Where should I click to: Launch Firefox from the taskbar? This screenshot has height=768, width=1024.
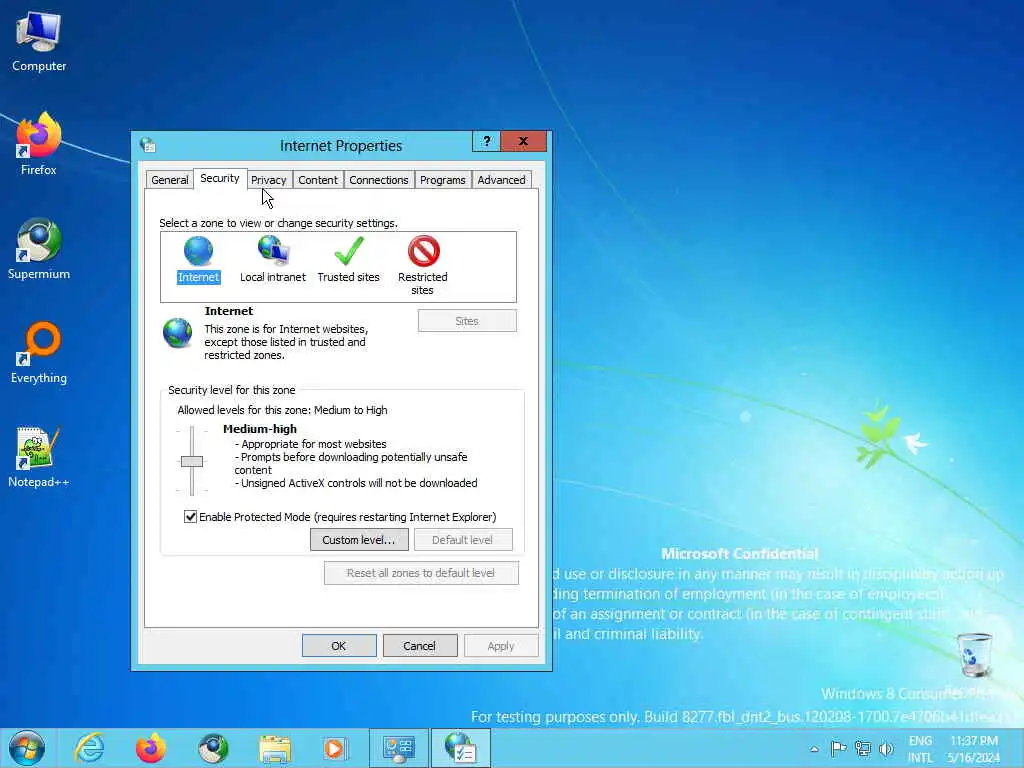pyautogui.click(x=151, y=748)
